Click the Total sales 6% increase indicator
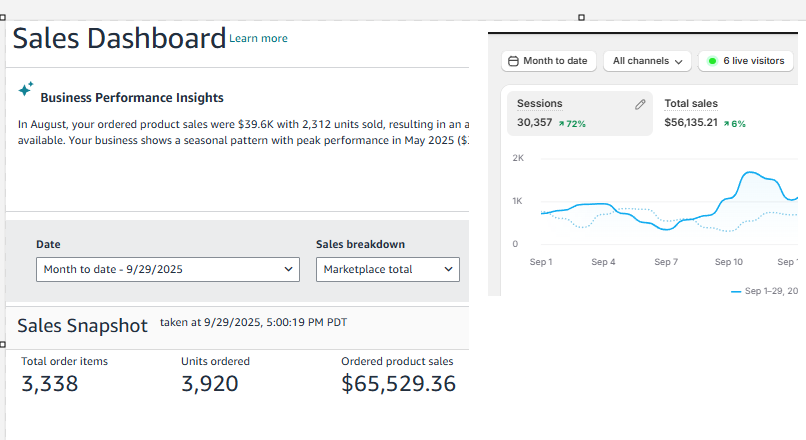 coord(735,124)
